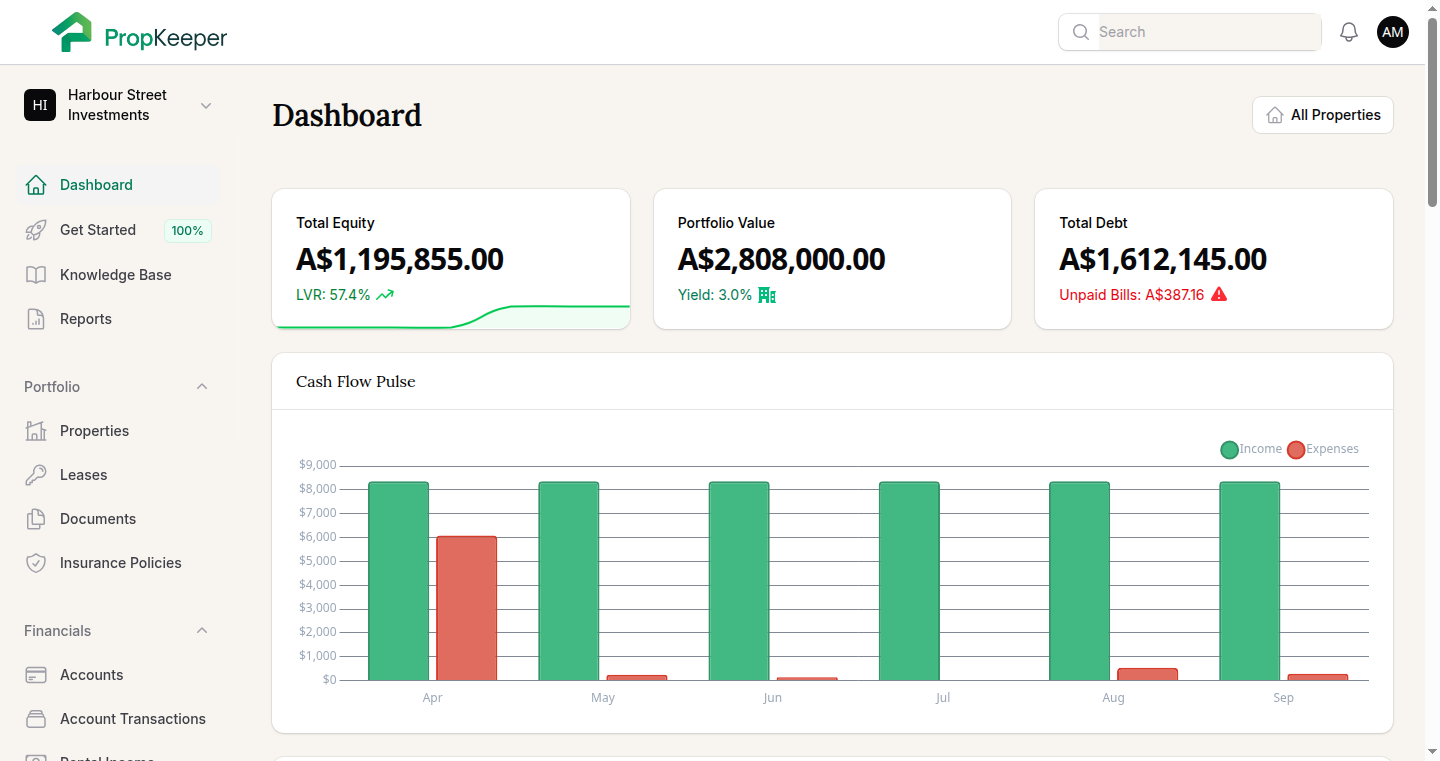Click the Reports document icon
The image size is (1440, 761).
coord(36,319)
